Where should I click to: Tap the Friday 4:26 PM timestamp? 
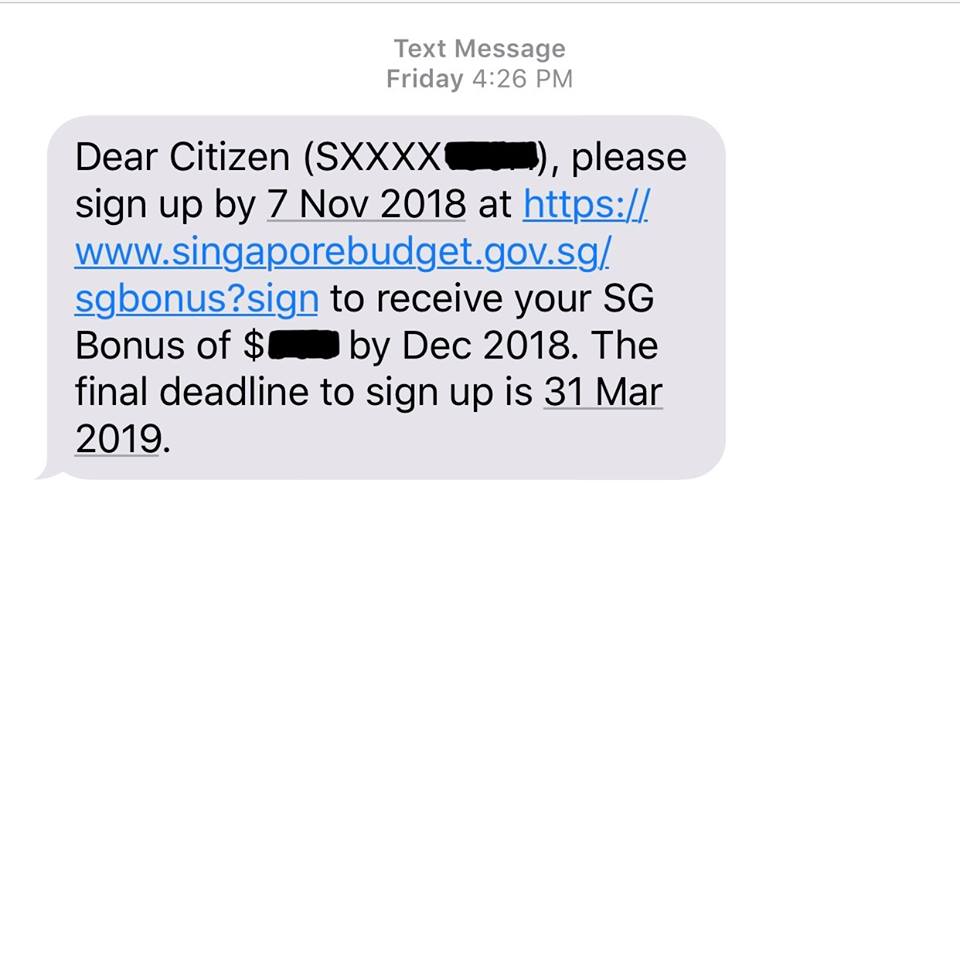[x=479, y=79]
